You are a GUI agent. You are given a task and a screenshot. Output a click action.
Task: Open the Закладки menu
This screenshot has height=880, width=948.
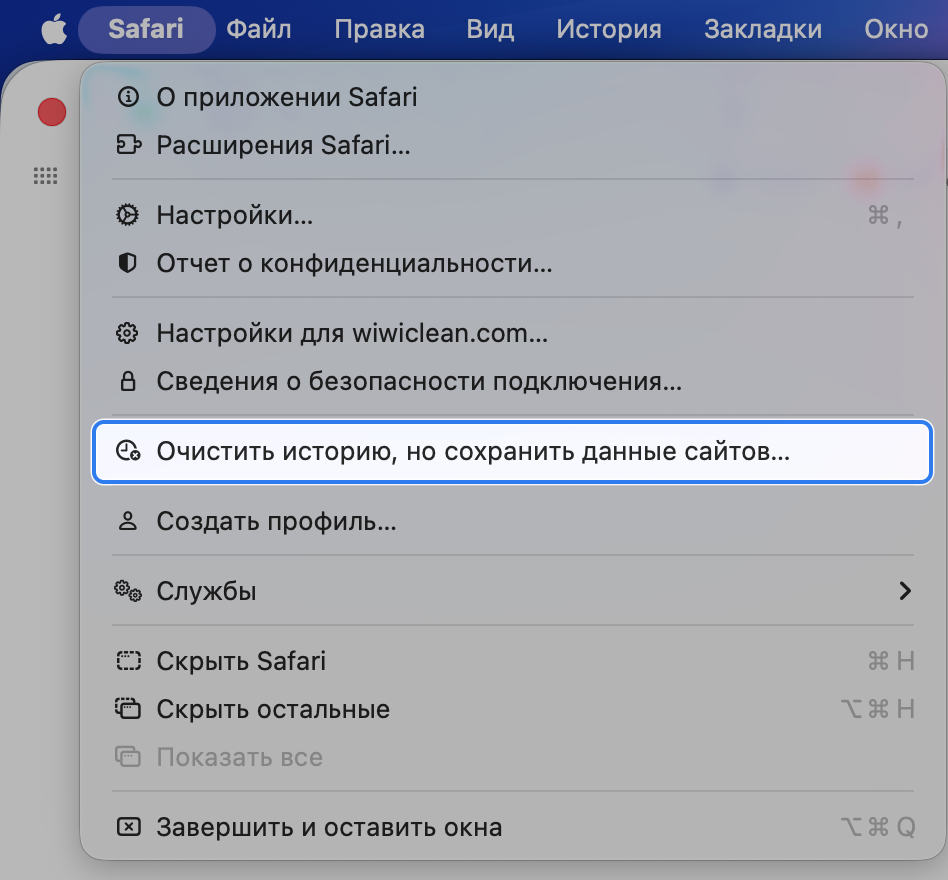coord(763,29)
